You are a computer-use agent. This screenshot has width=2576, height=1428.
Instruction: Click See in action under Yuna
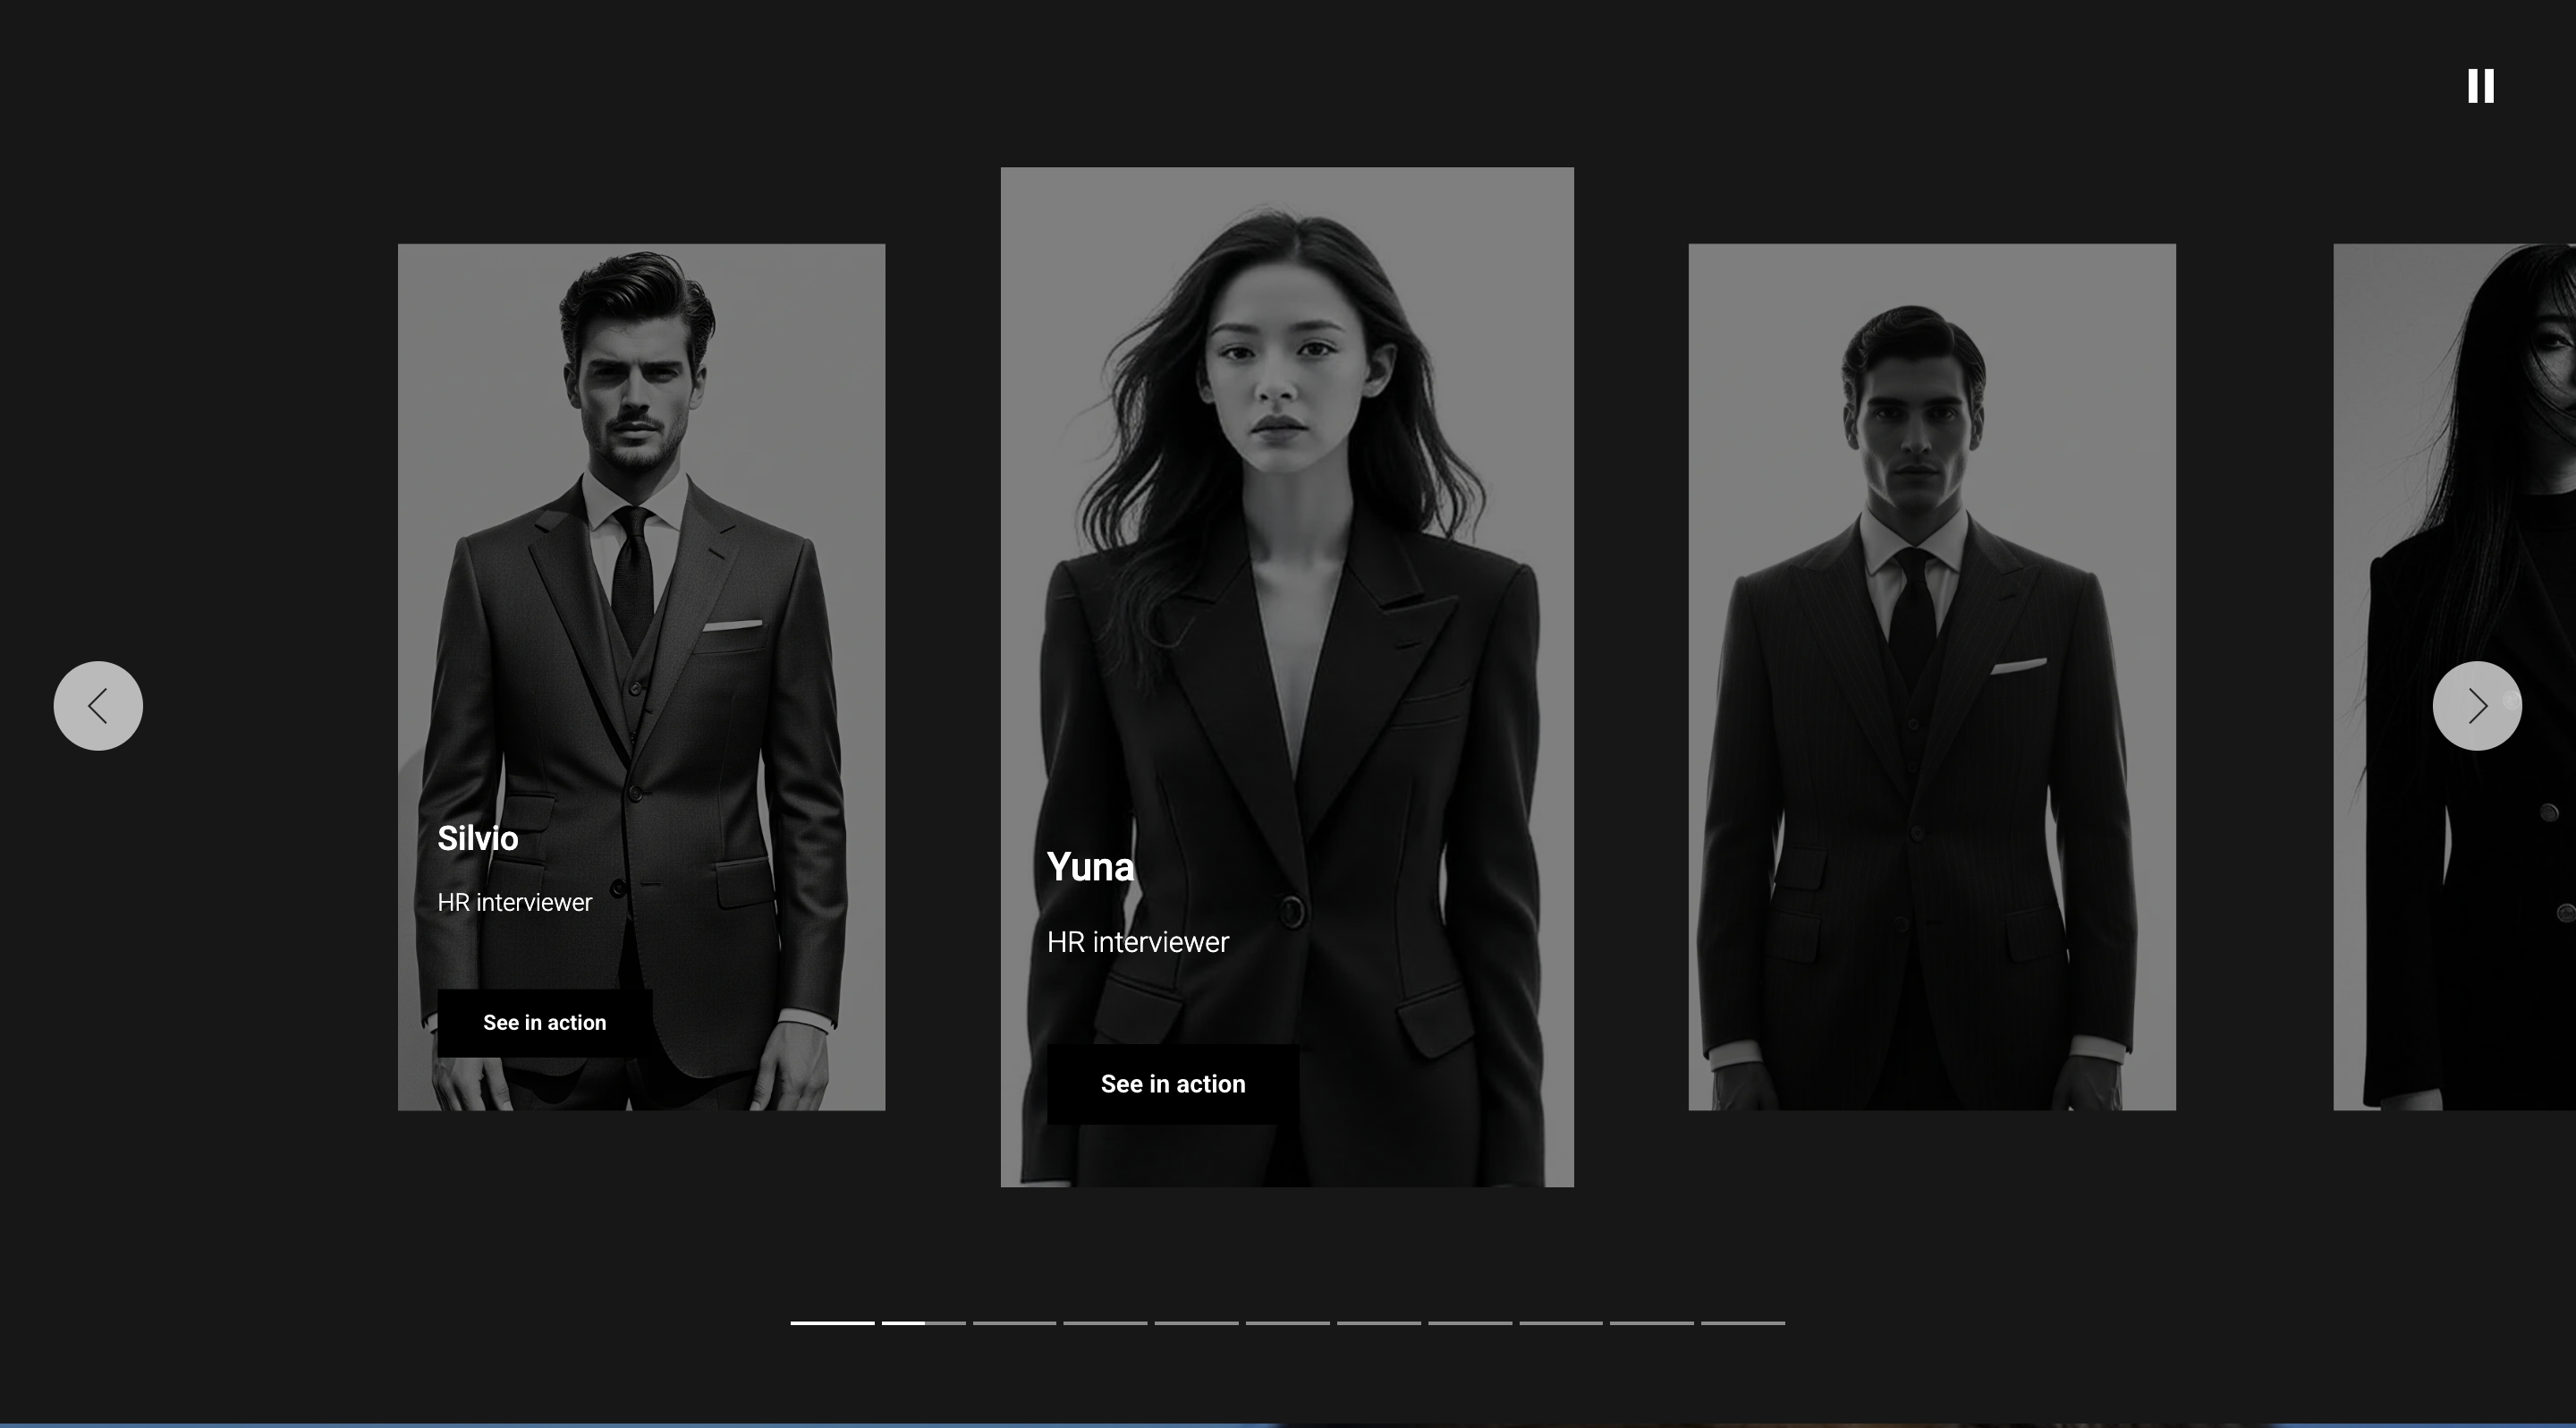click(x=1172, y=1083)
